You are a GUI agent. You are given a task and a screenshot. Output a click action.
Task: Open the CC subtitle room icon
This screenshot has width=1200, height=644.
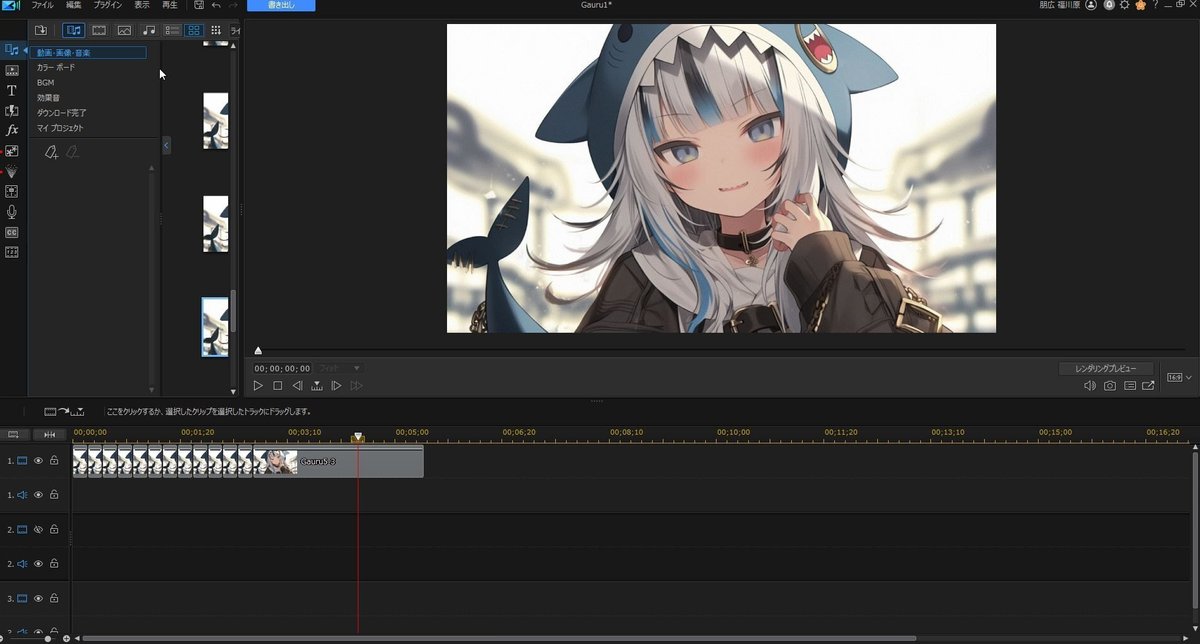(12, 232)
